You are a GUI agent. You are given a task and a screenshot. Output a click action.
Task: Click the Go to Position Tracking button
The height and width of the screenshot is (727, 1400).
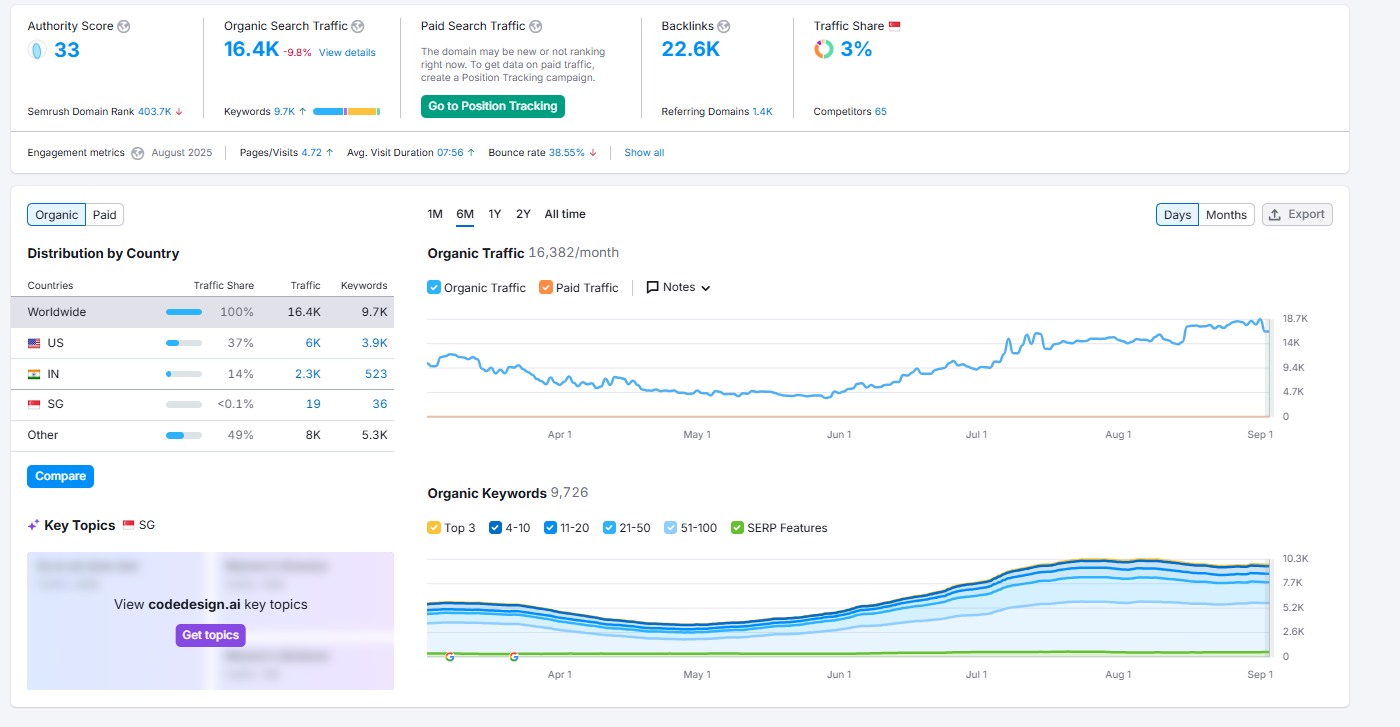pyautogui.click(x=493, y=106)
